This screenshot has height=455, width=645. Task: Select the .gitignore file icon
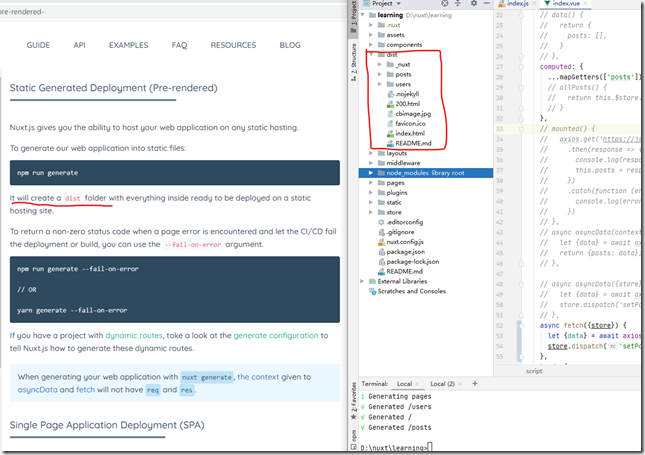point(381,232)
